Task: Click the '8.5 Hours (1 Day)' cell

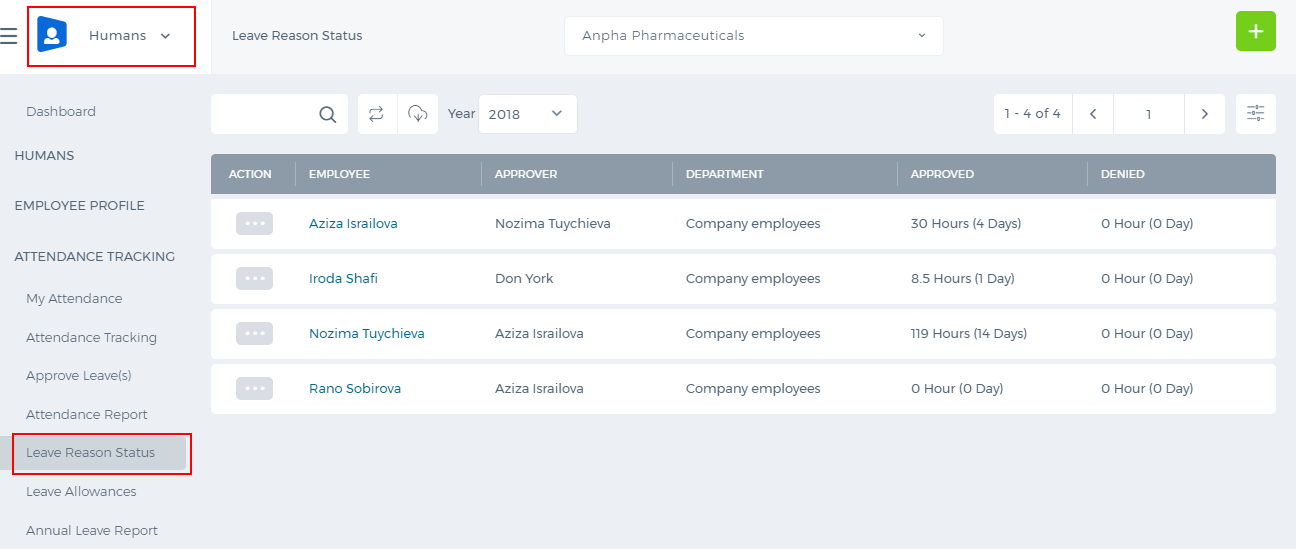Action: tap(963, 279)
